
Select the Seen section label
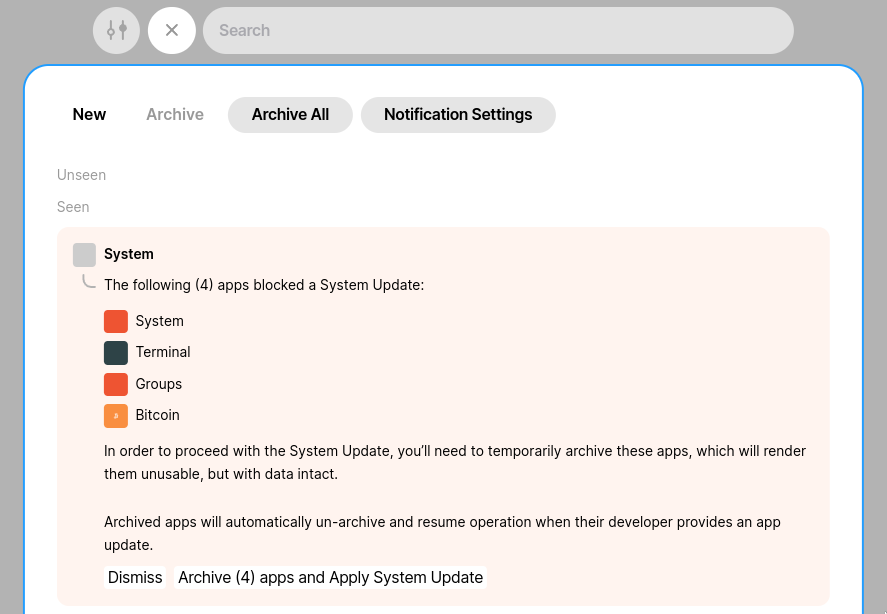tap(73, 207)
